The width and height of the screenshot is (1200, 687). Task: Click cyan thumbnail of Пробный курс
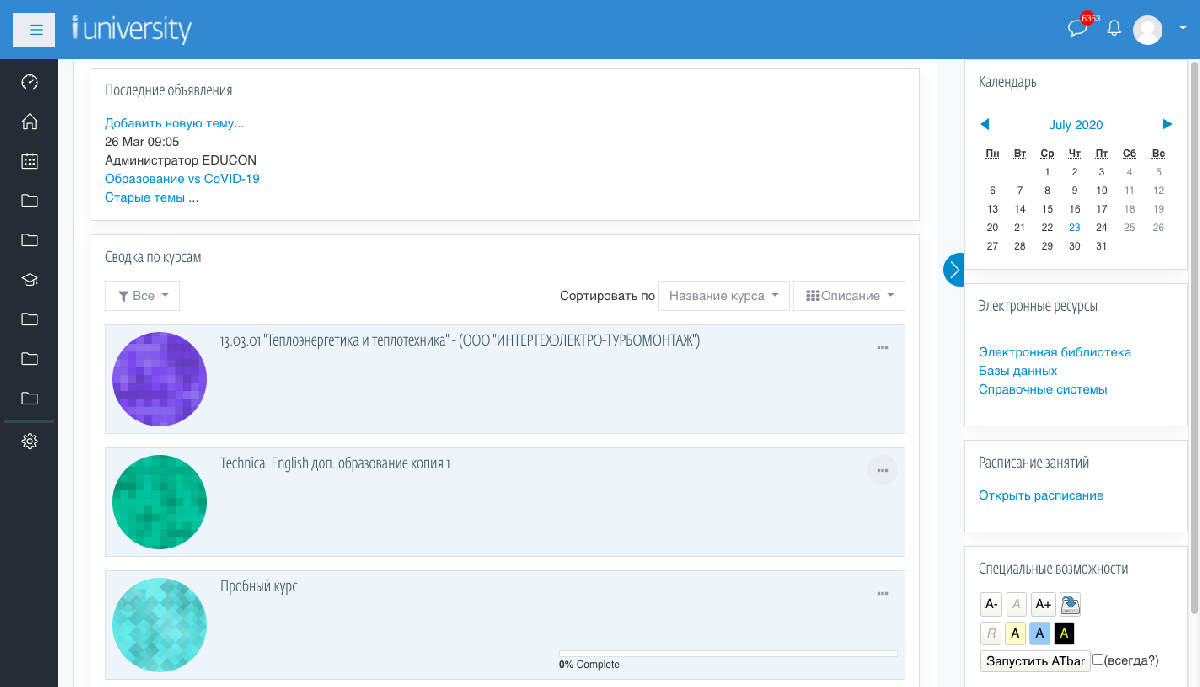(160, 625)
